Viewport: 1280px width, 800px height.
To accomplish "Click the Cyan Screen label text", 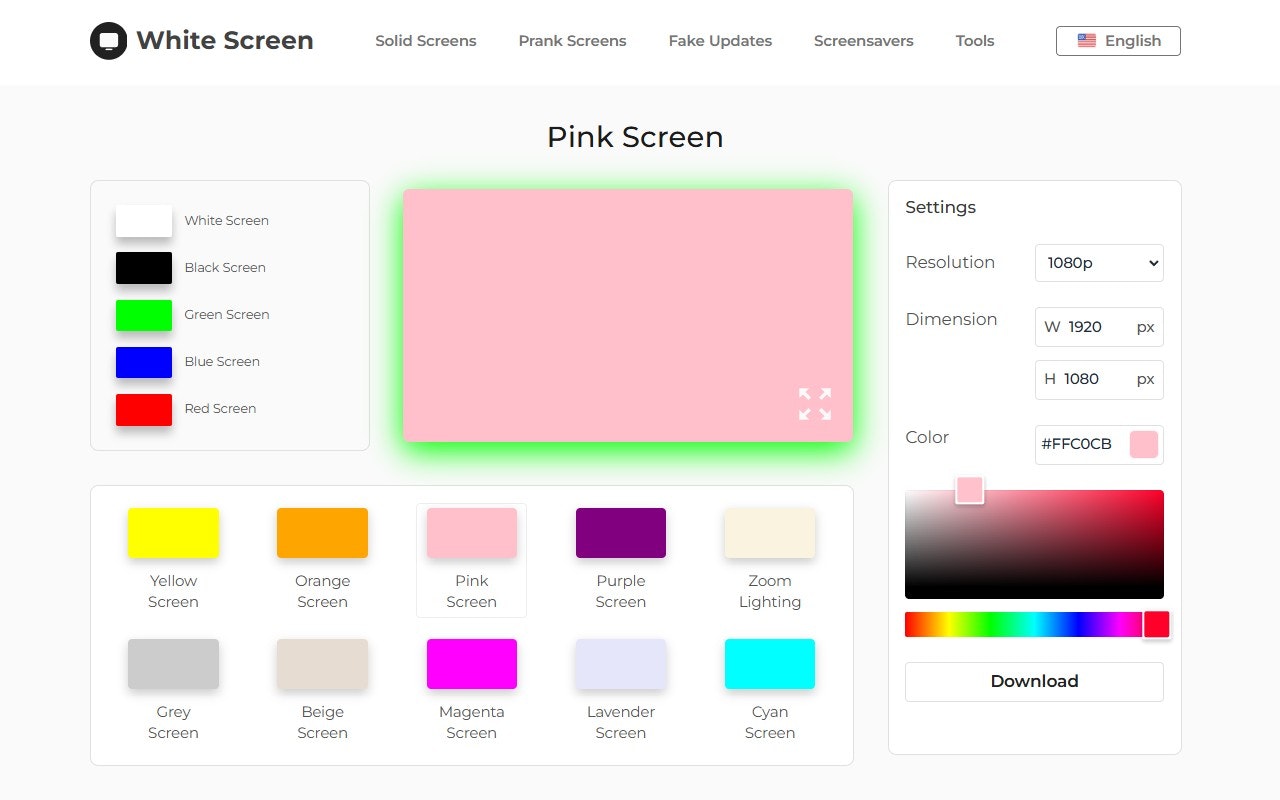I will (x=770, y=722).
